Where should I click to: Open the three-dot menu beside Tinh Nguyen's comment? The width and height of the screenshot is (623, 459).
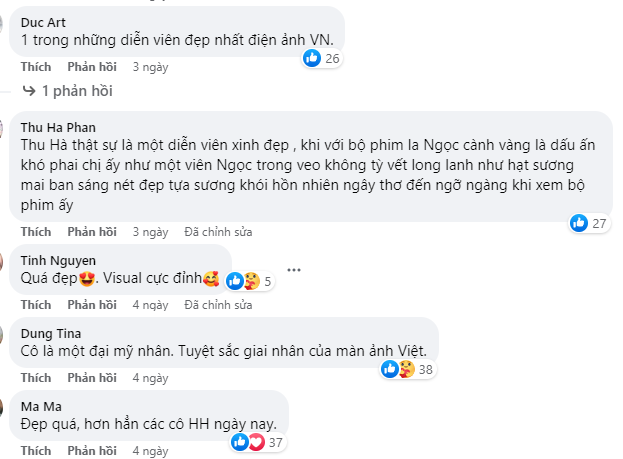coord(293,270)
